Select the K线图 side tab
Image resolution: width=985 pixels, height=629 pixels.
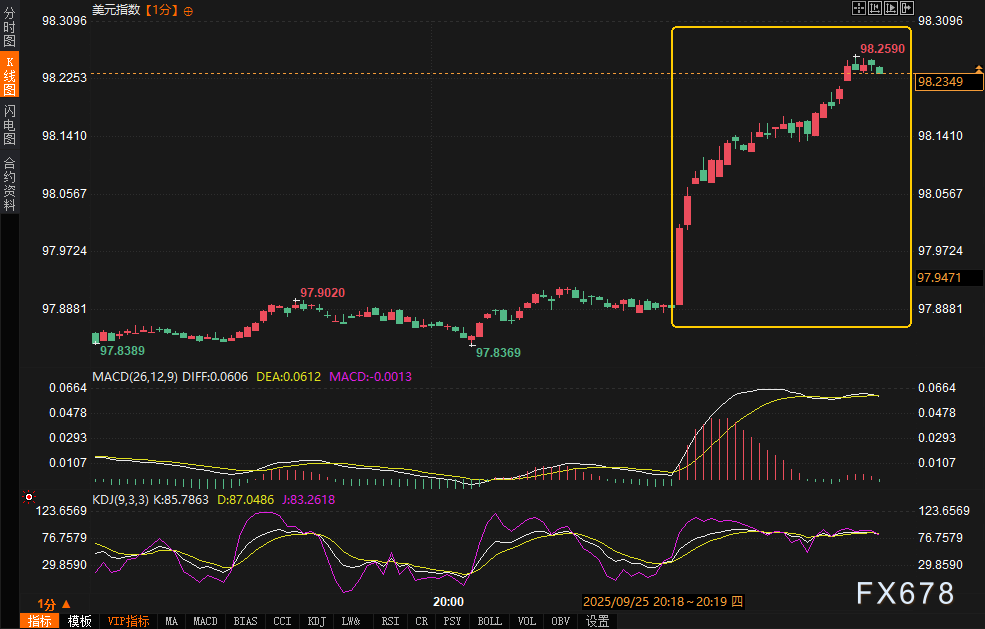click(9, 75)
